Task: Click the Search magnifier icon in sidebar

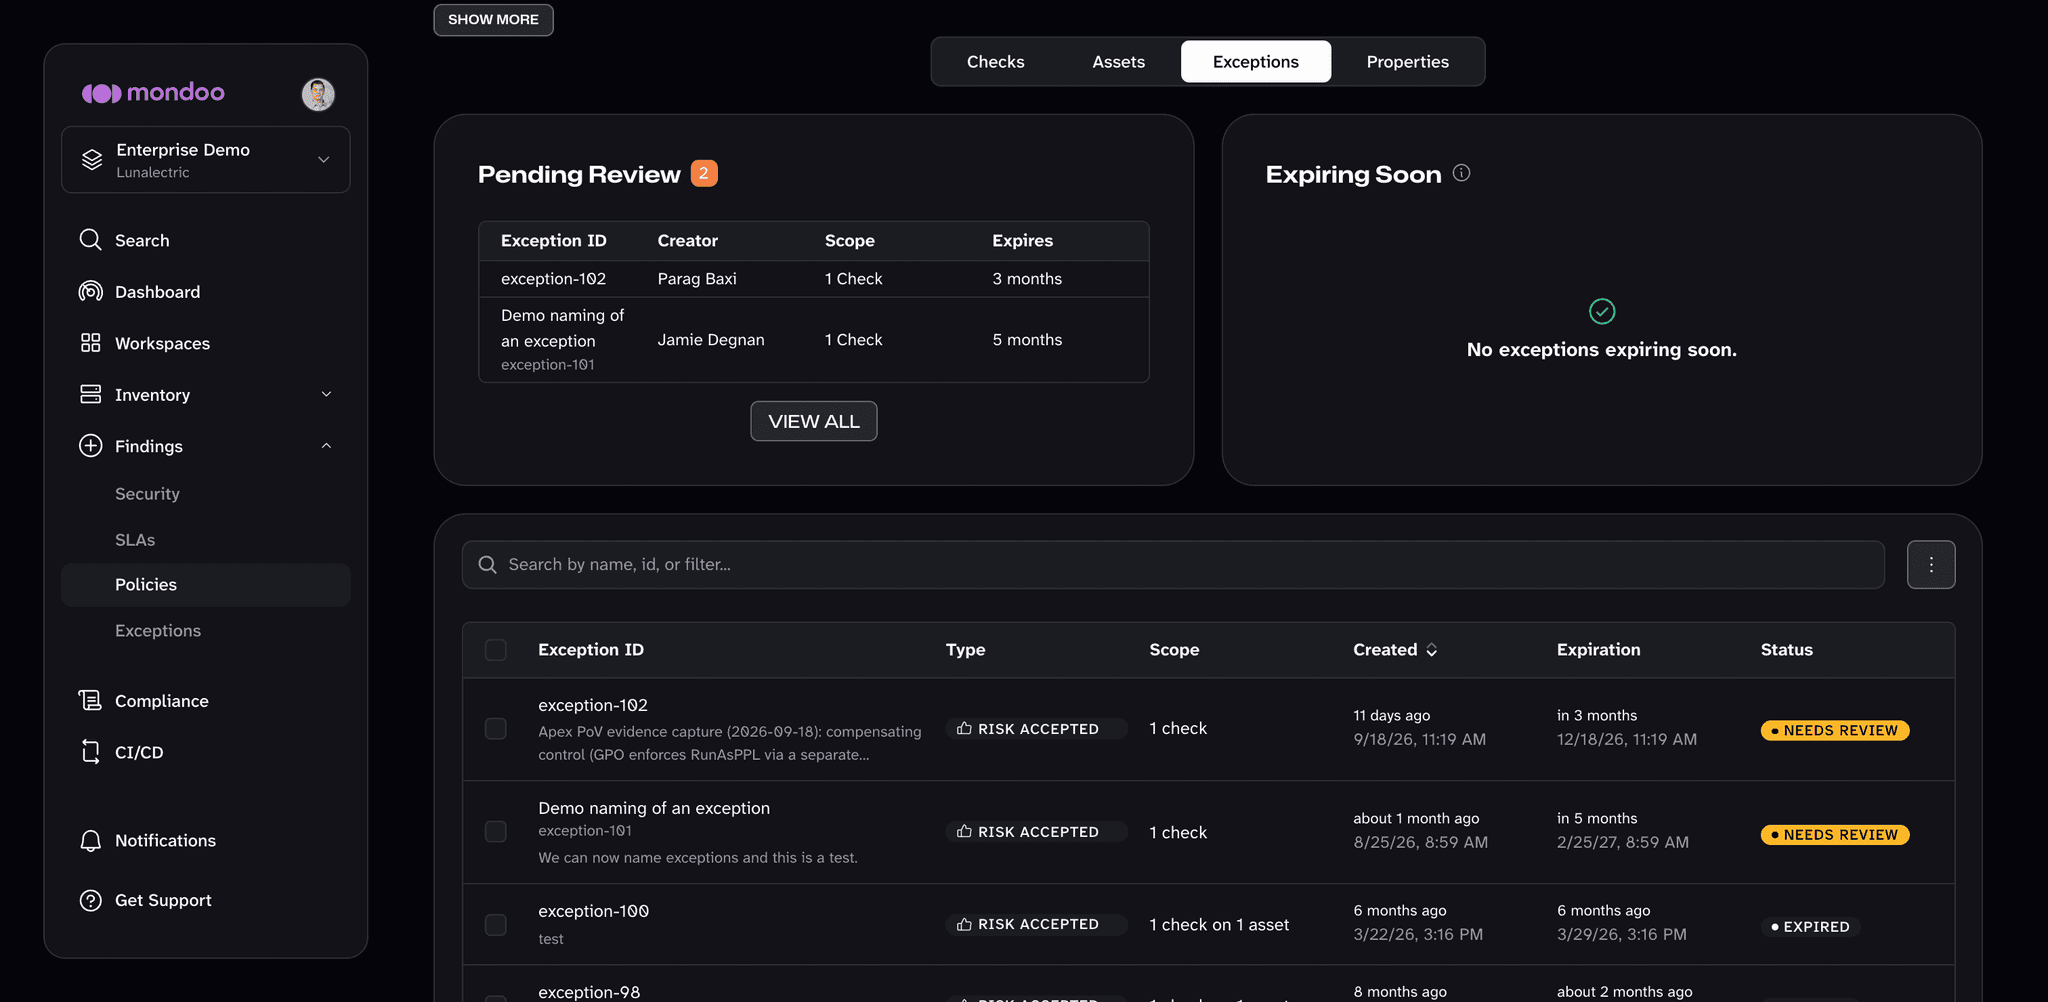Action: point(91,240)
